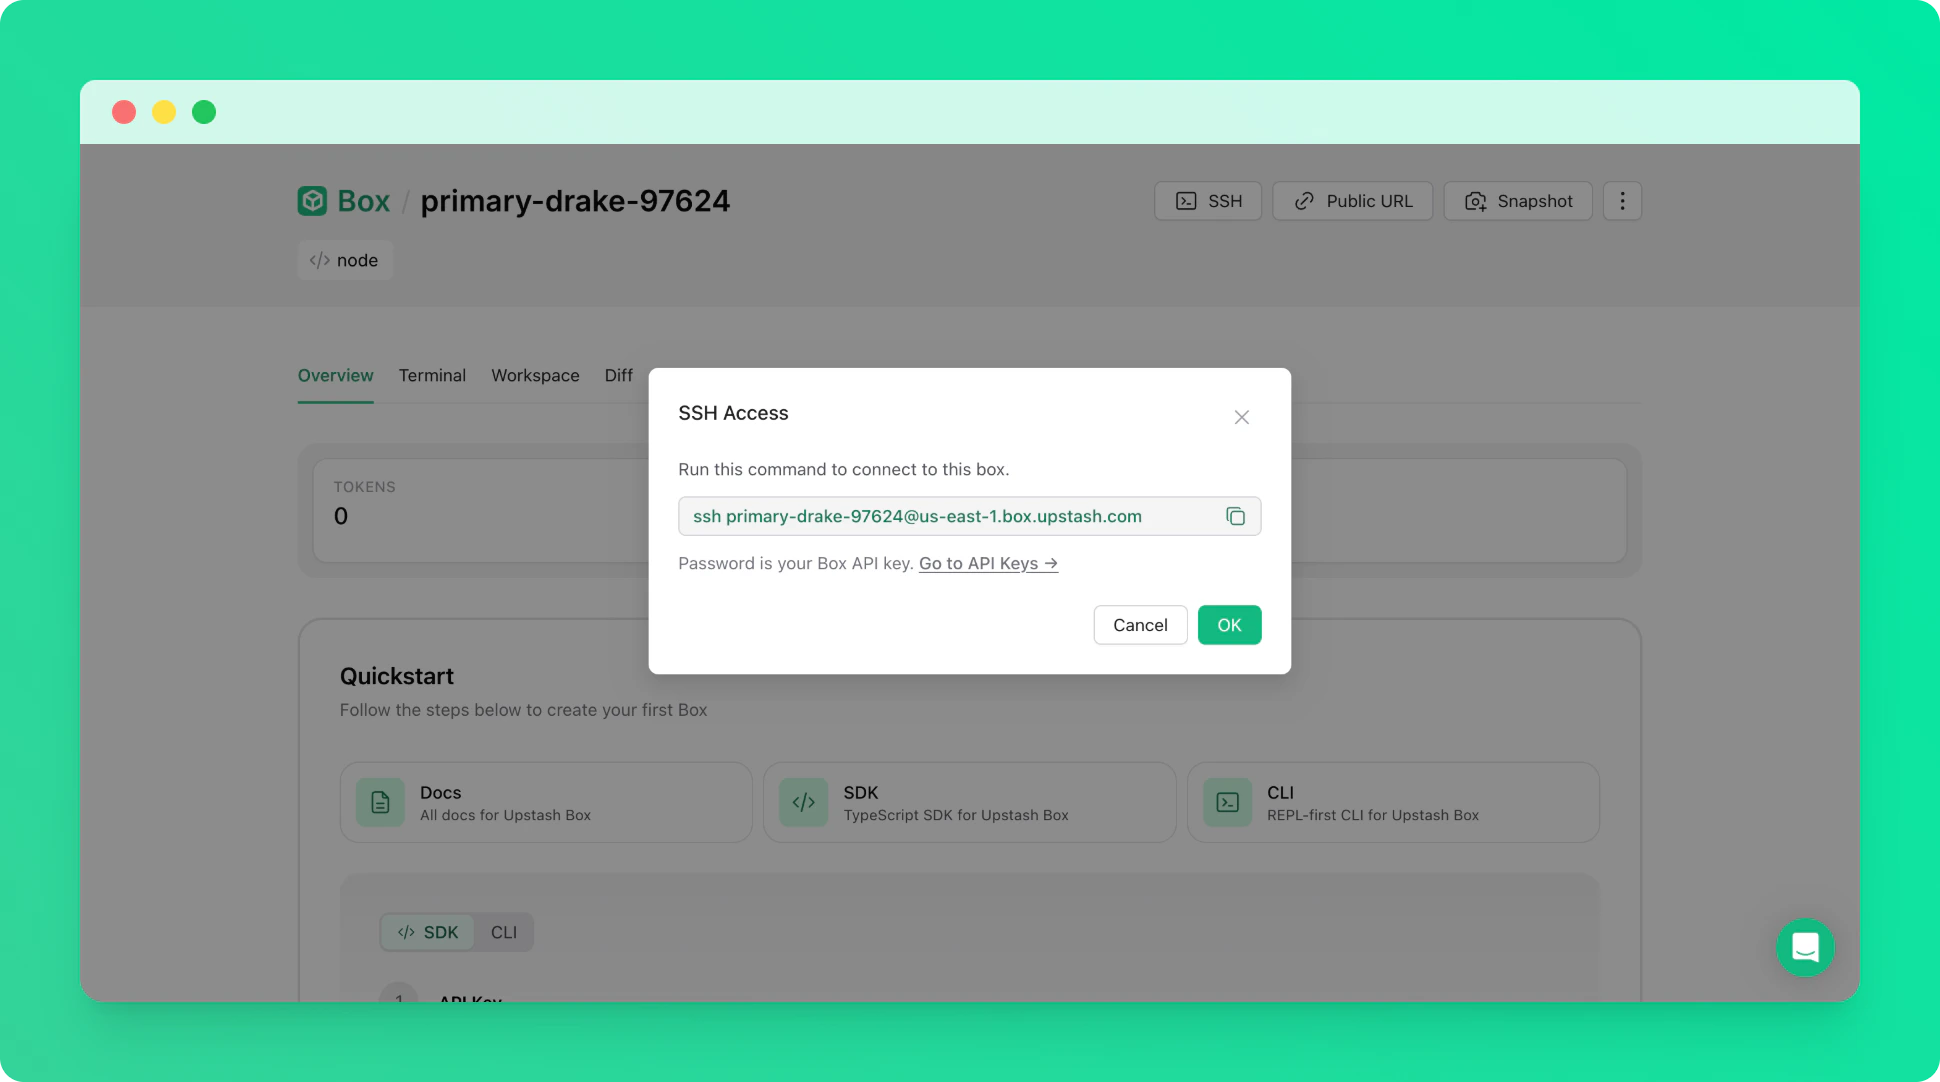Image resolution: width=1940 pixels, height=1082 pixels.
Task: Open the three-dot more options menu
Action: point(1622,201)
